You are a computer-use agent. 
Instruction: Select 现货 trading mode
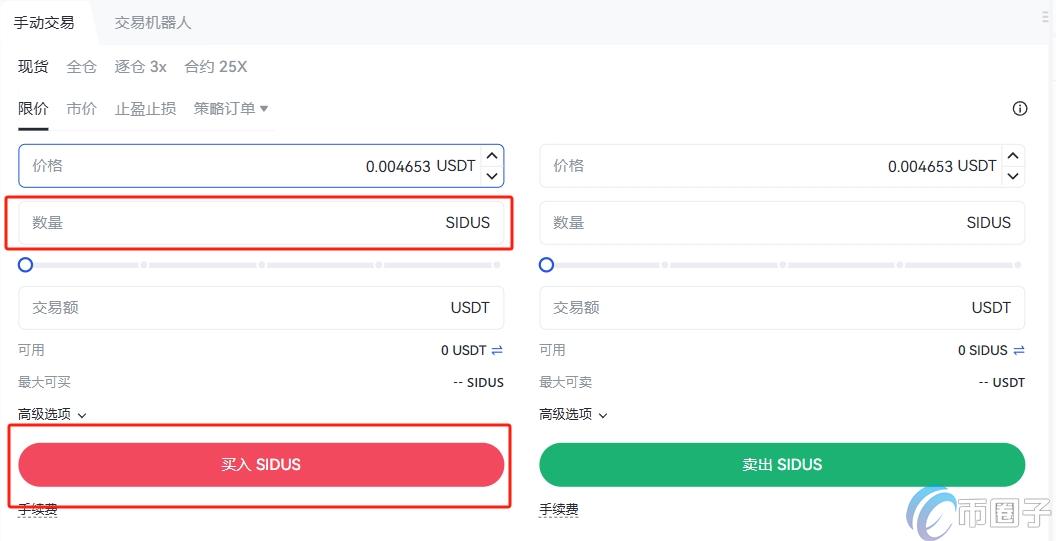pos(33,67)
